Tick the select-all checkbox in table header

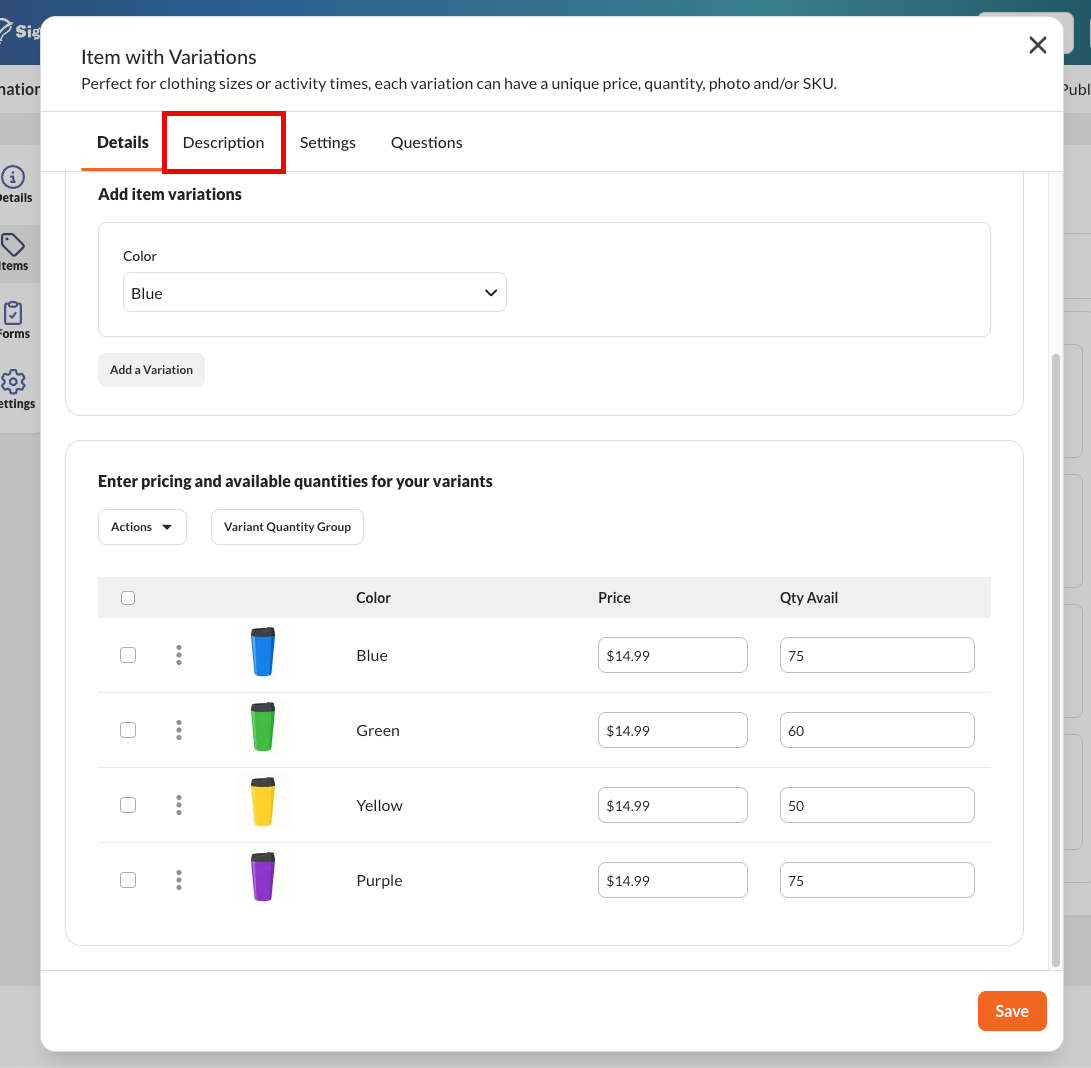[128, 598]
